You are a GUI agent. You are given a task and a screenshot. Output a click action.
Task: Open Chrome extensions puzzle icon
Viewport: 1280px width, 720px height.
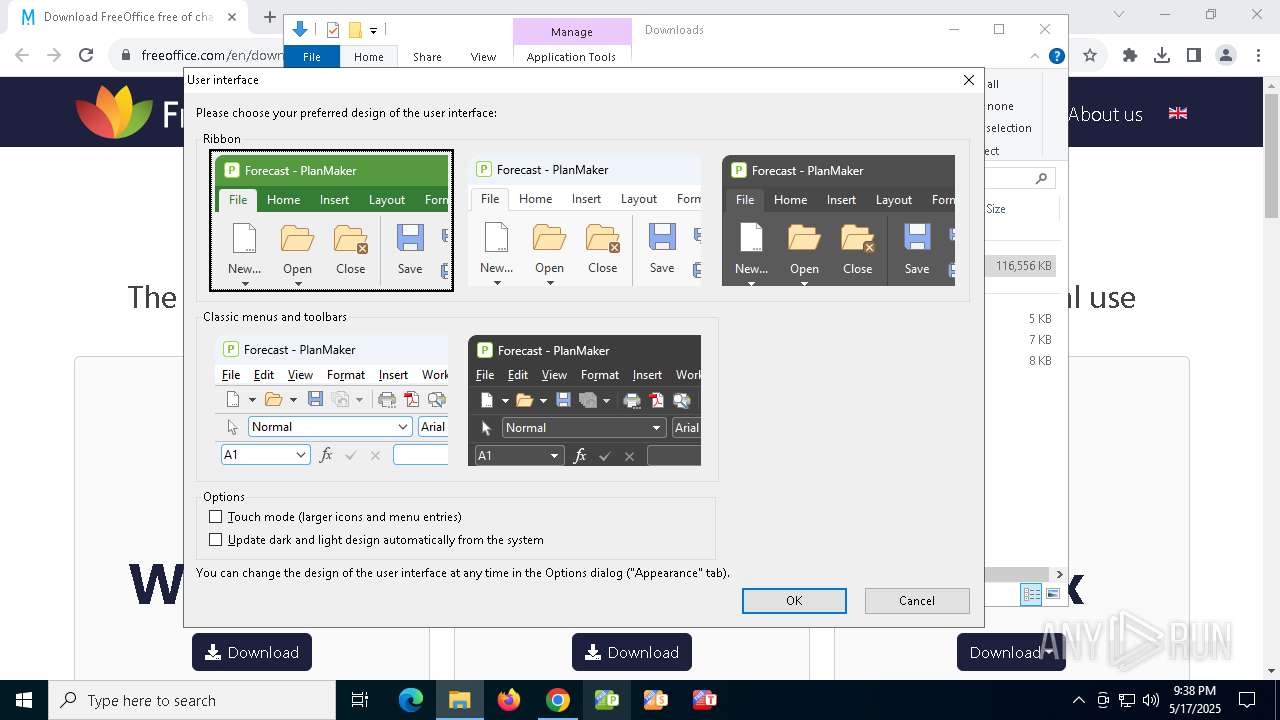1130,56
